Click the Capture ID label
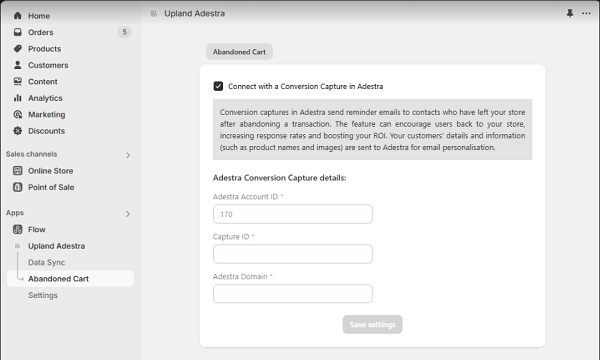This screenshot has width=600, height=360. pyautogui.click(x=233, y=236)
